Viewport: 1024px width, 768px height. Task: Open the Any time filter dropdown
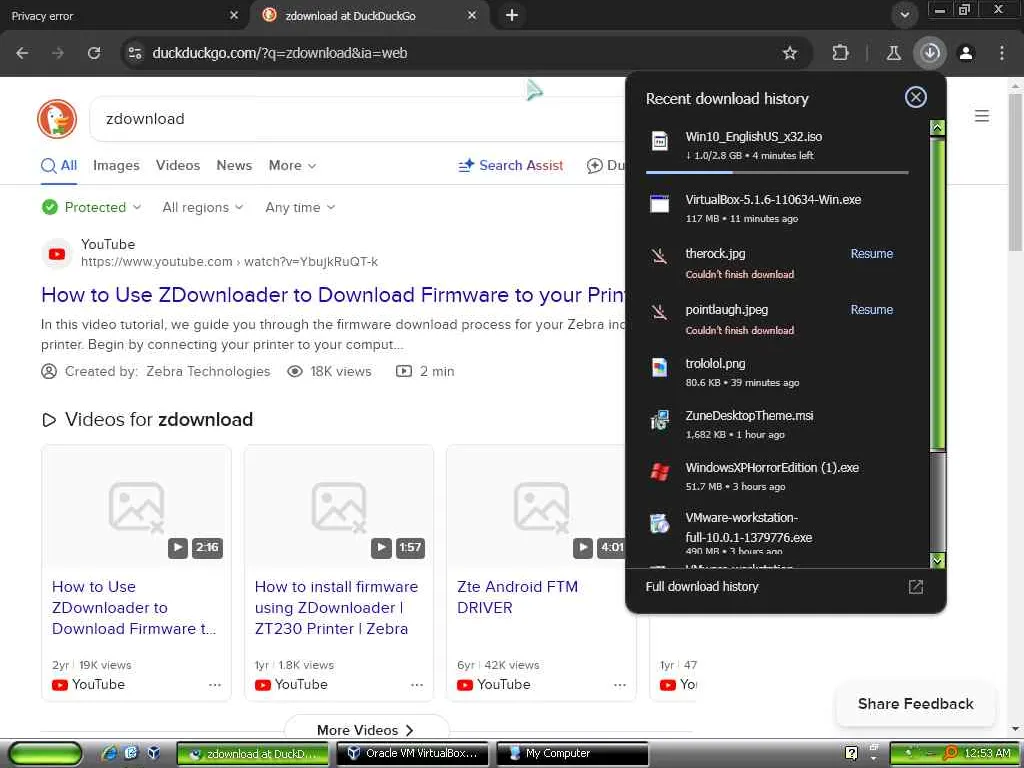[x=300, y=207]
